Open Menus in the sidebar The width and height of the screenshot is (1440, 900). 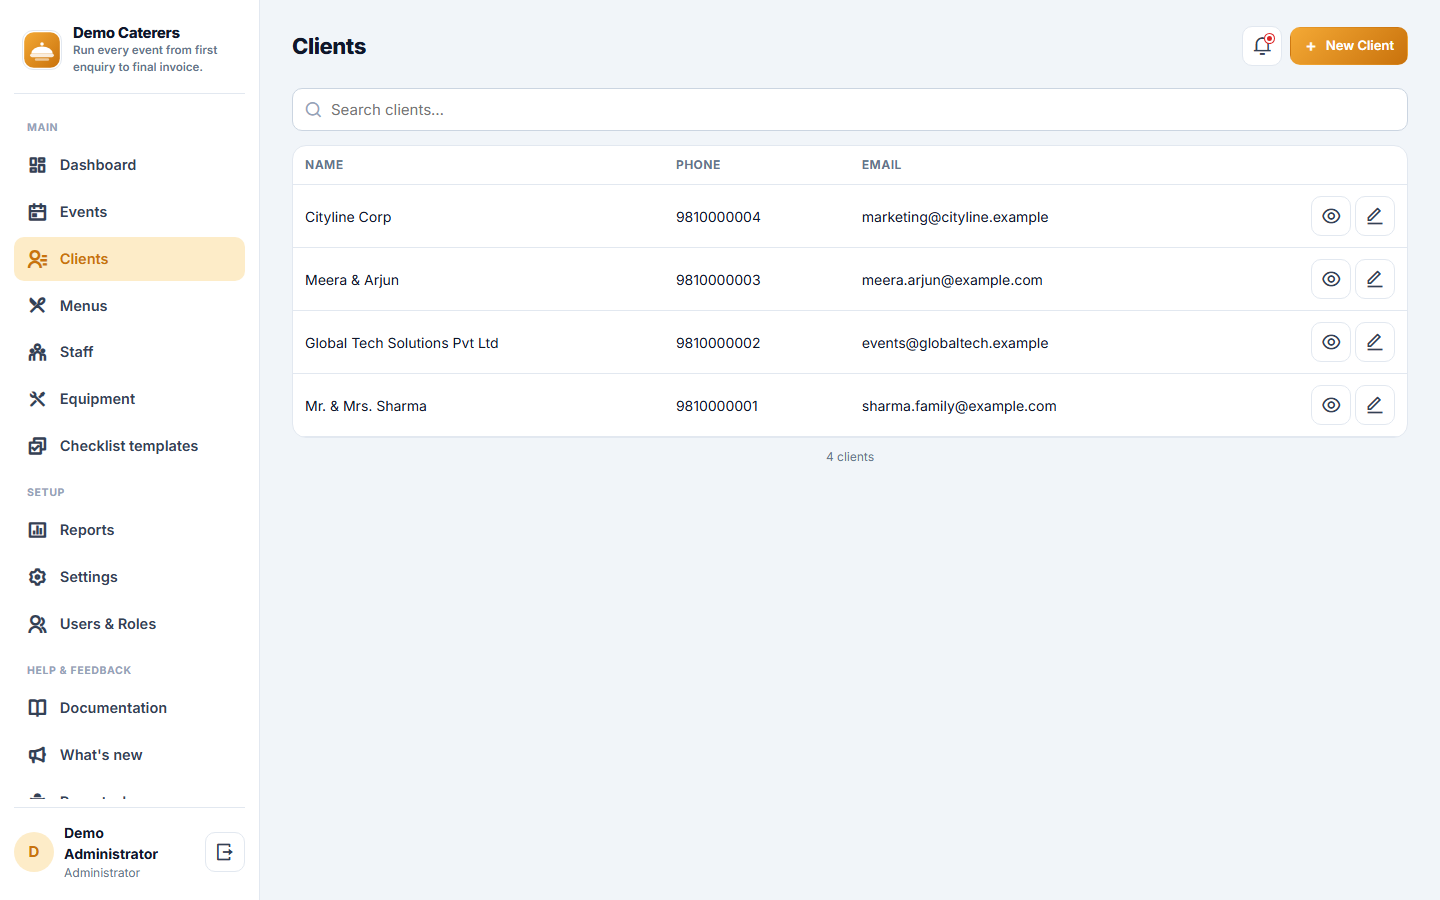(129, 306)
